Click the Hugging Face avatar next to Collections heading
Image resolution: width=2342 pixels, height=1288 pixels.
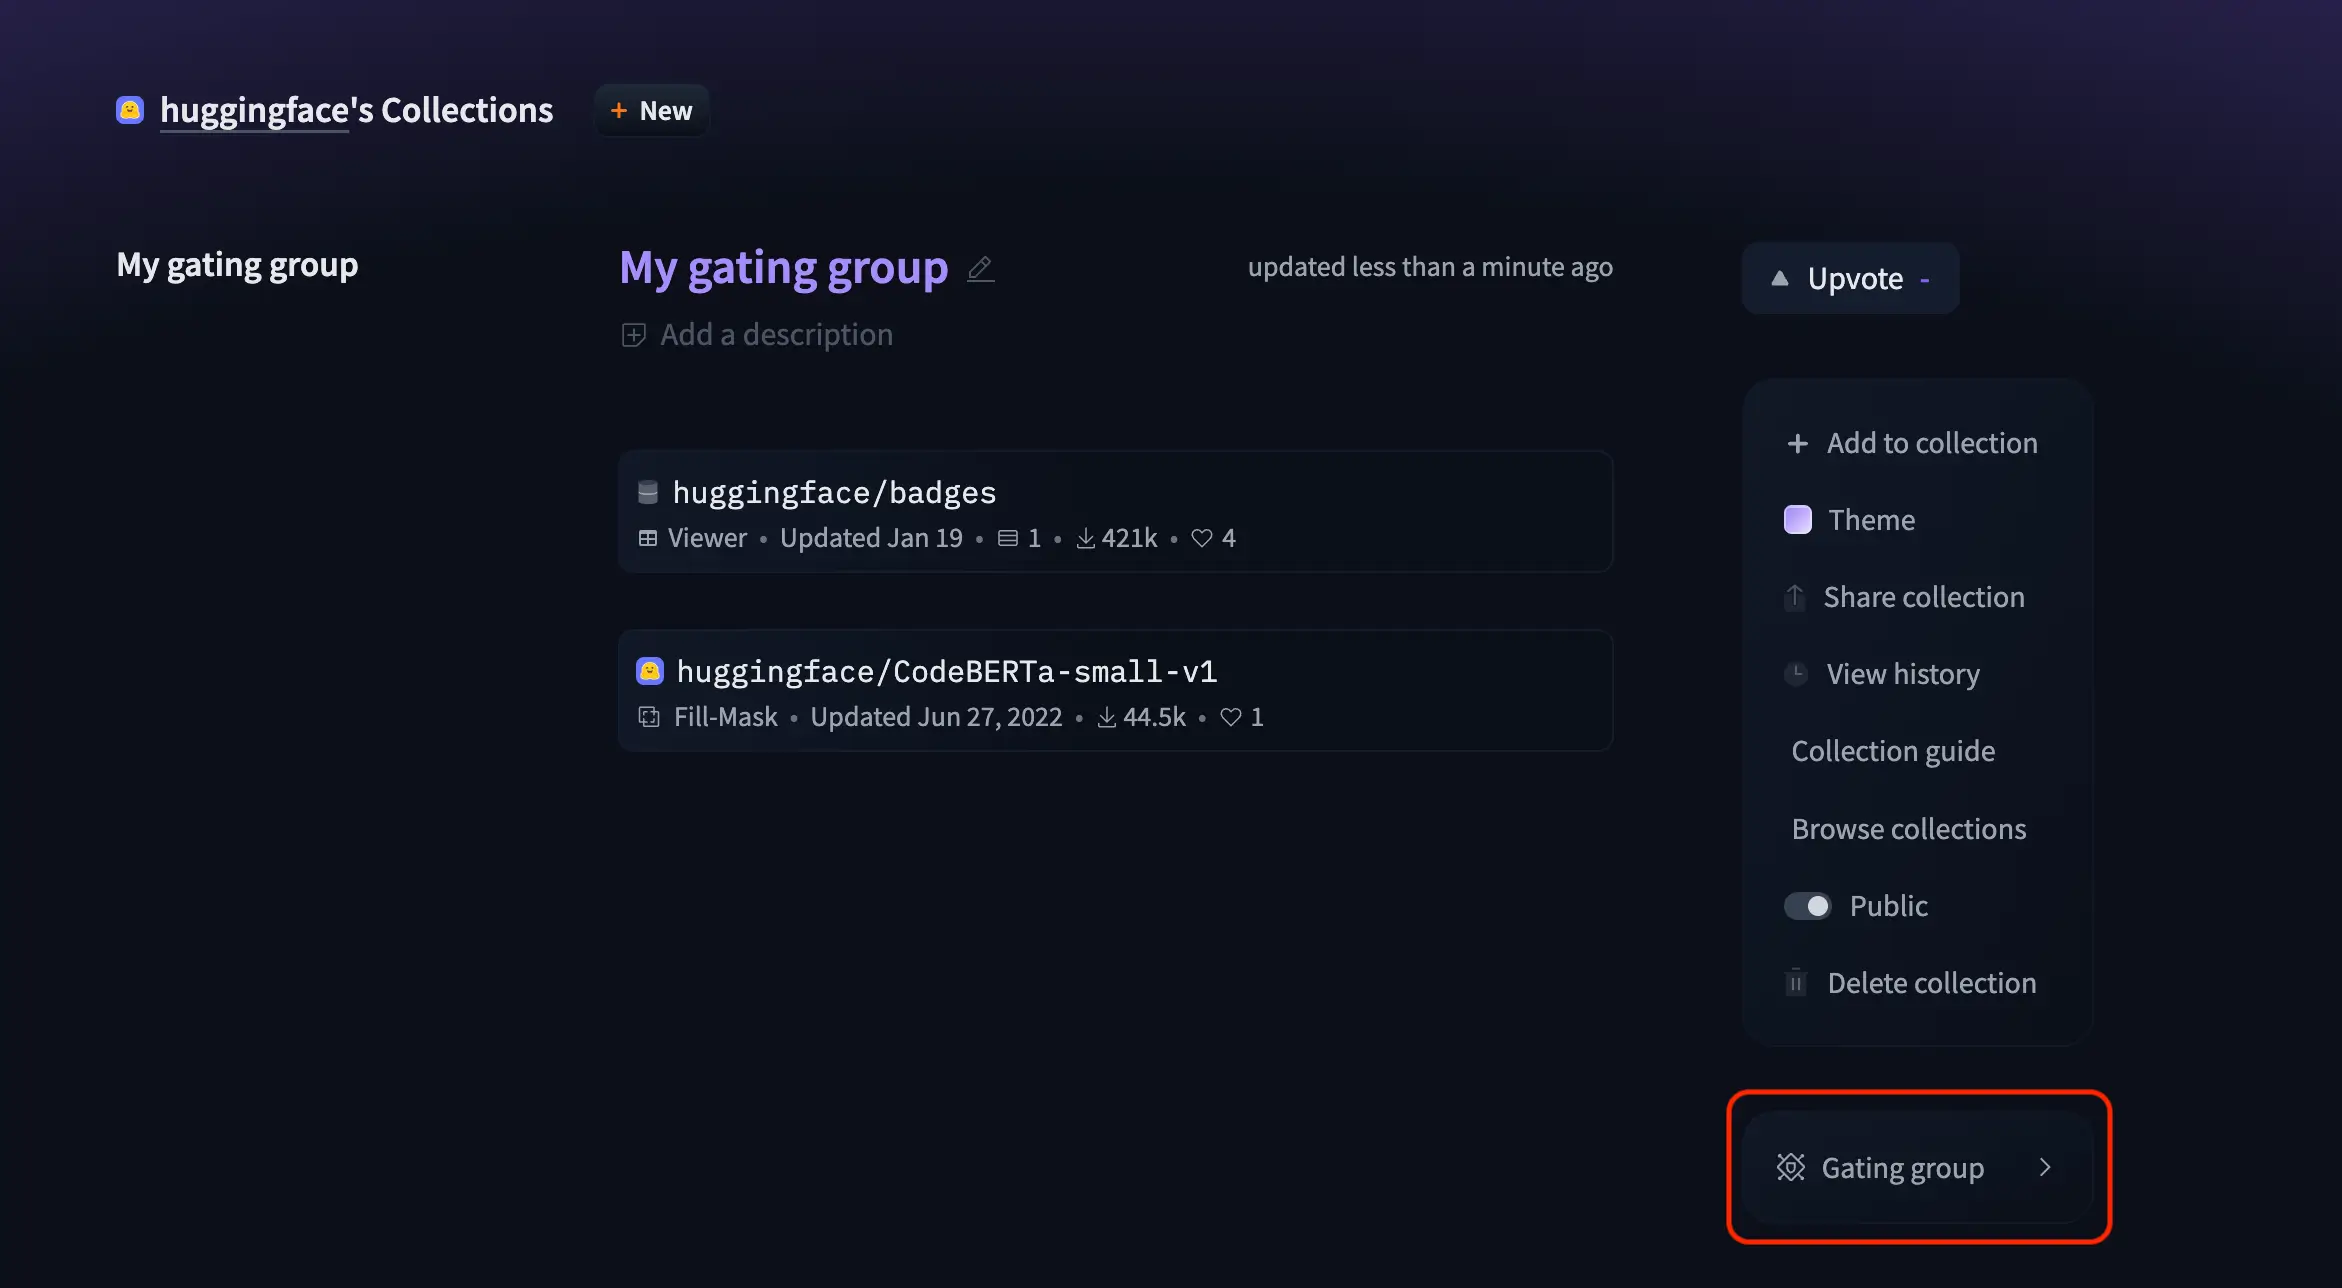click(x=130, y=110)
